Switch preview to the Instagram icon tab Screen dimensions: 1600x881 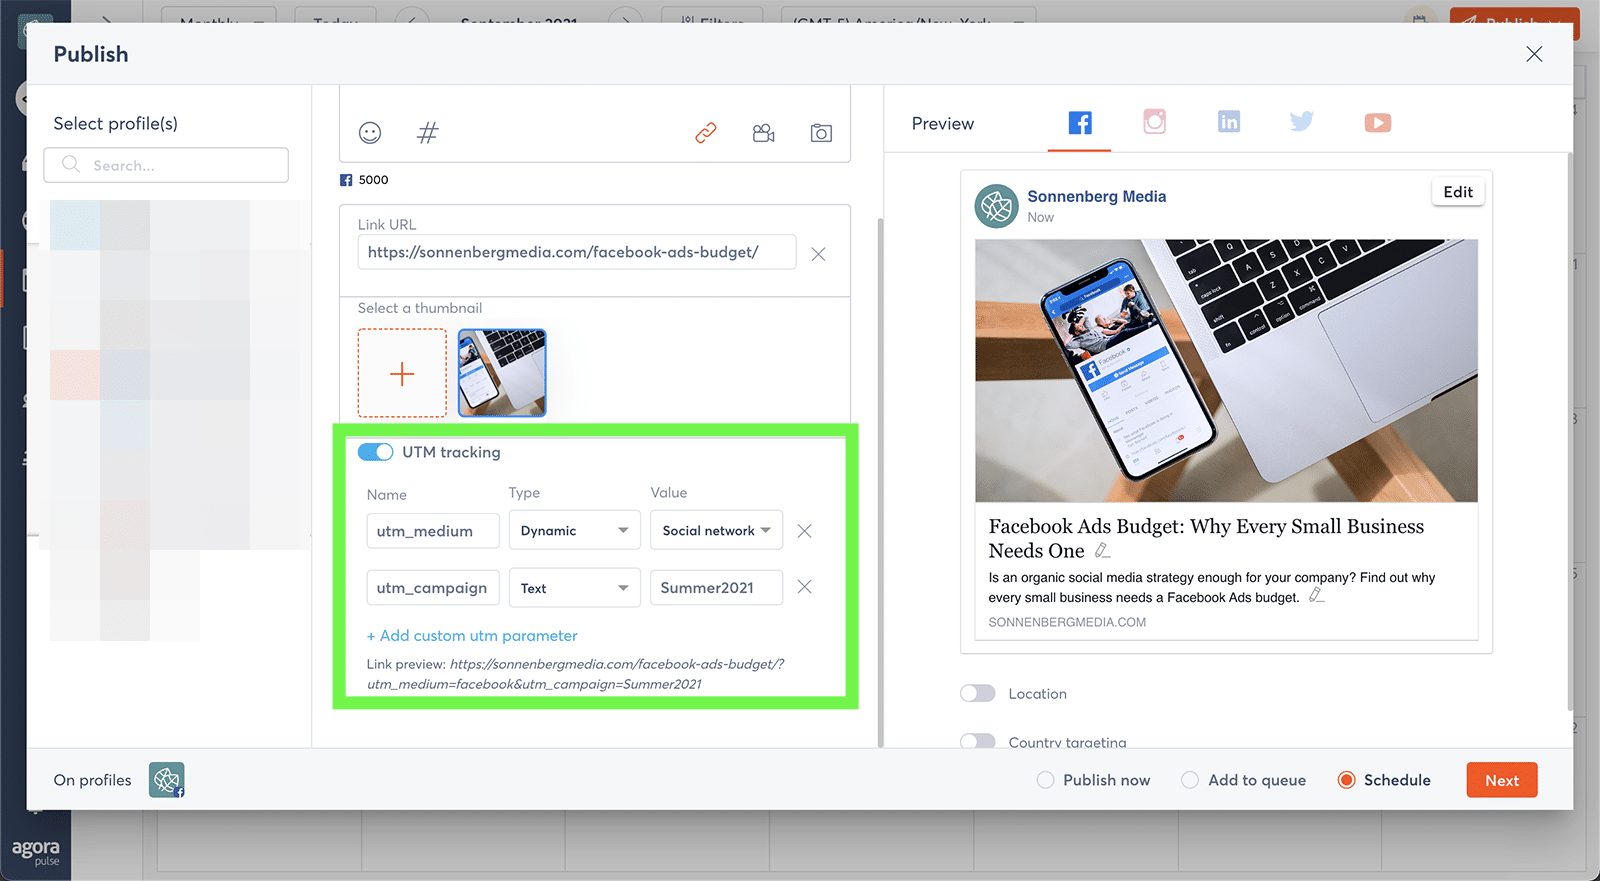point(1155,122)
